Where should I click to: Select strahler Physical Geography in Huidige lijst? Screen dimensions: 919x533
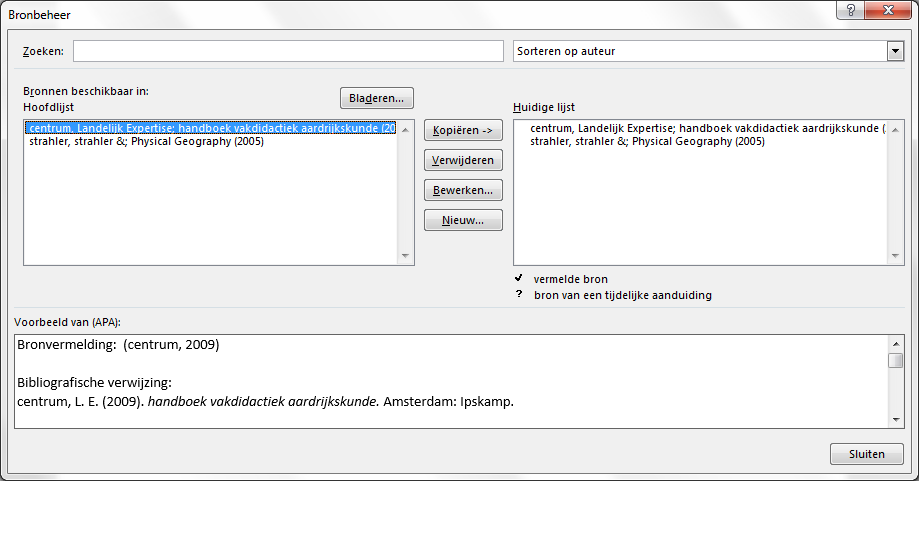tap(647, 141)
